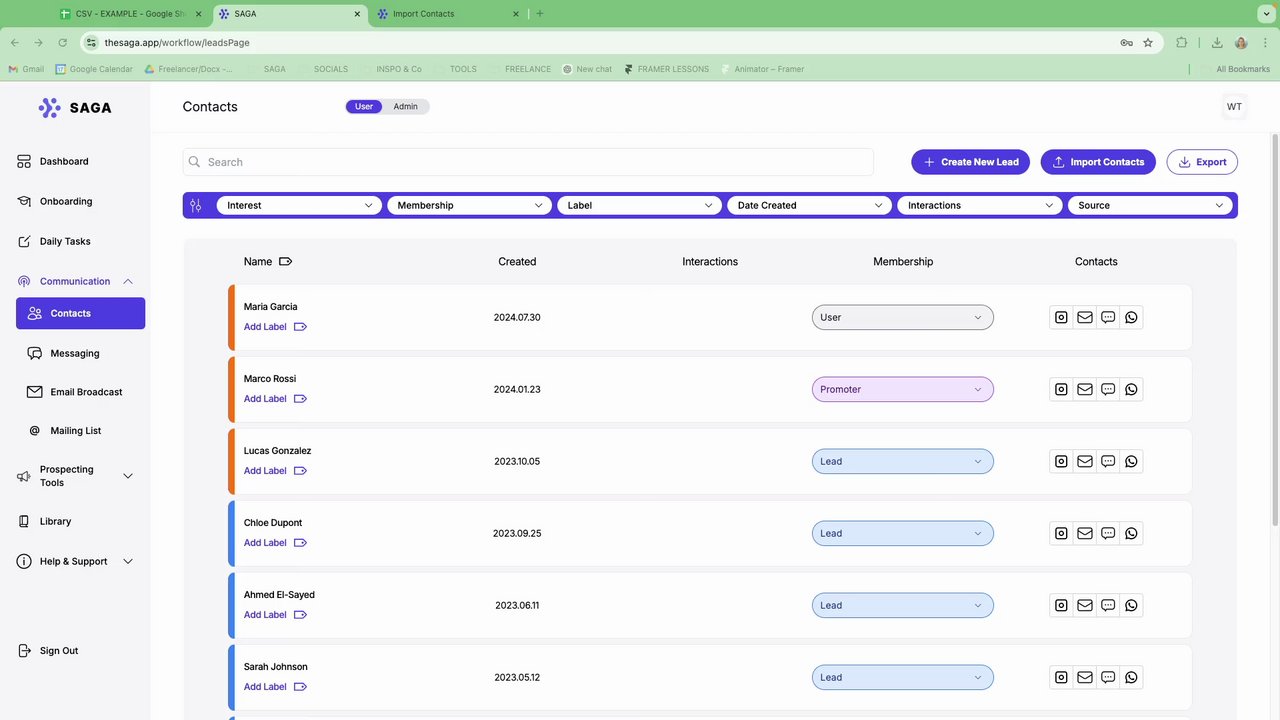This screenshot has width=1280, height=720.
Task: Click the orange color bar on Maria Garcia
Action: click(x=231, y=317)
